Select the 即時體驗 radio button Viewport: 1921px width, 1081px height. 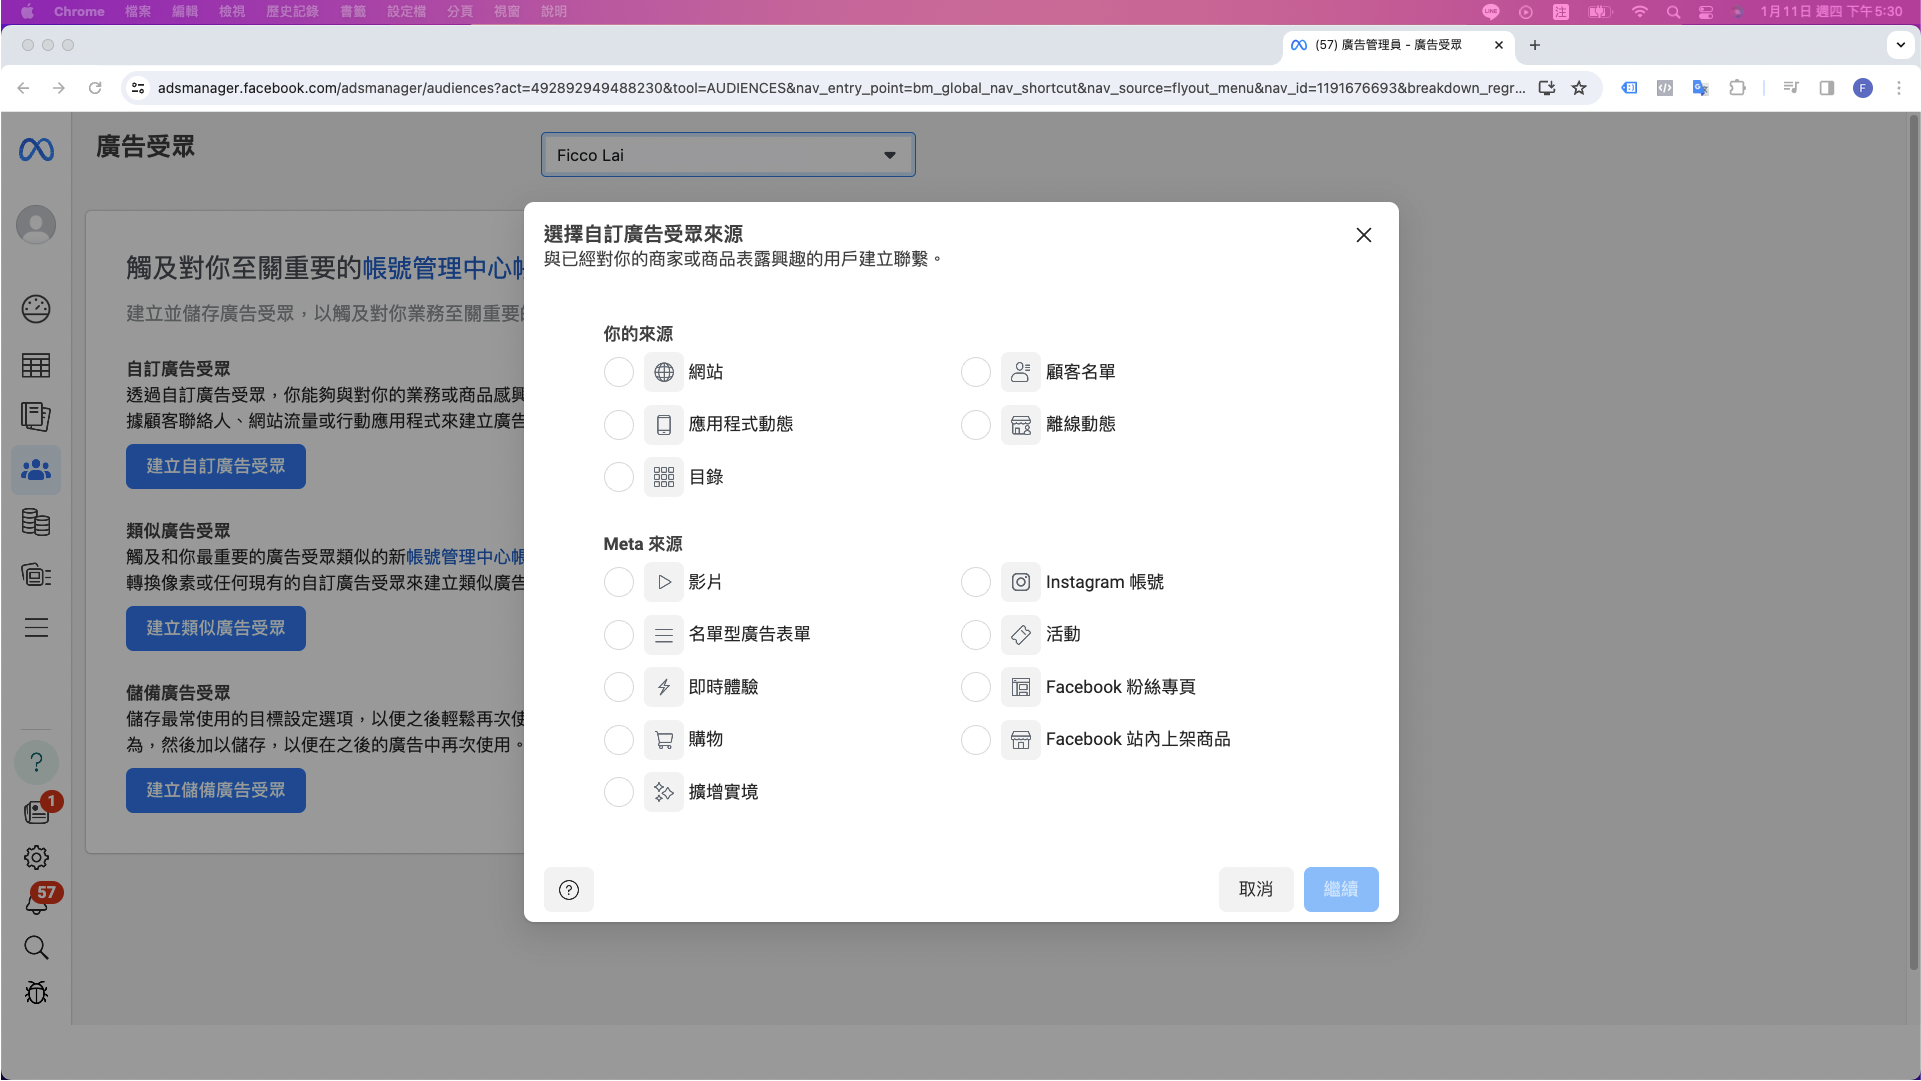tap(619, 687)
